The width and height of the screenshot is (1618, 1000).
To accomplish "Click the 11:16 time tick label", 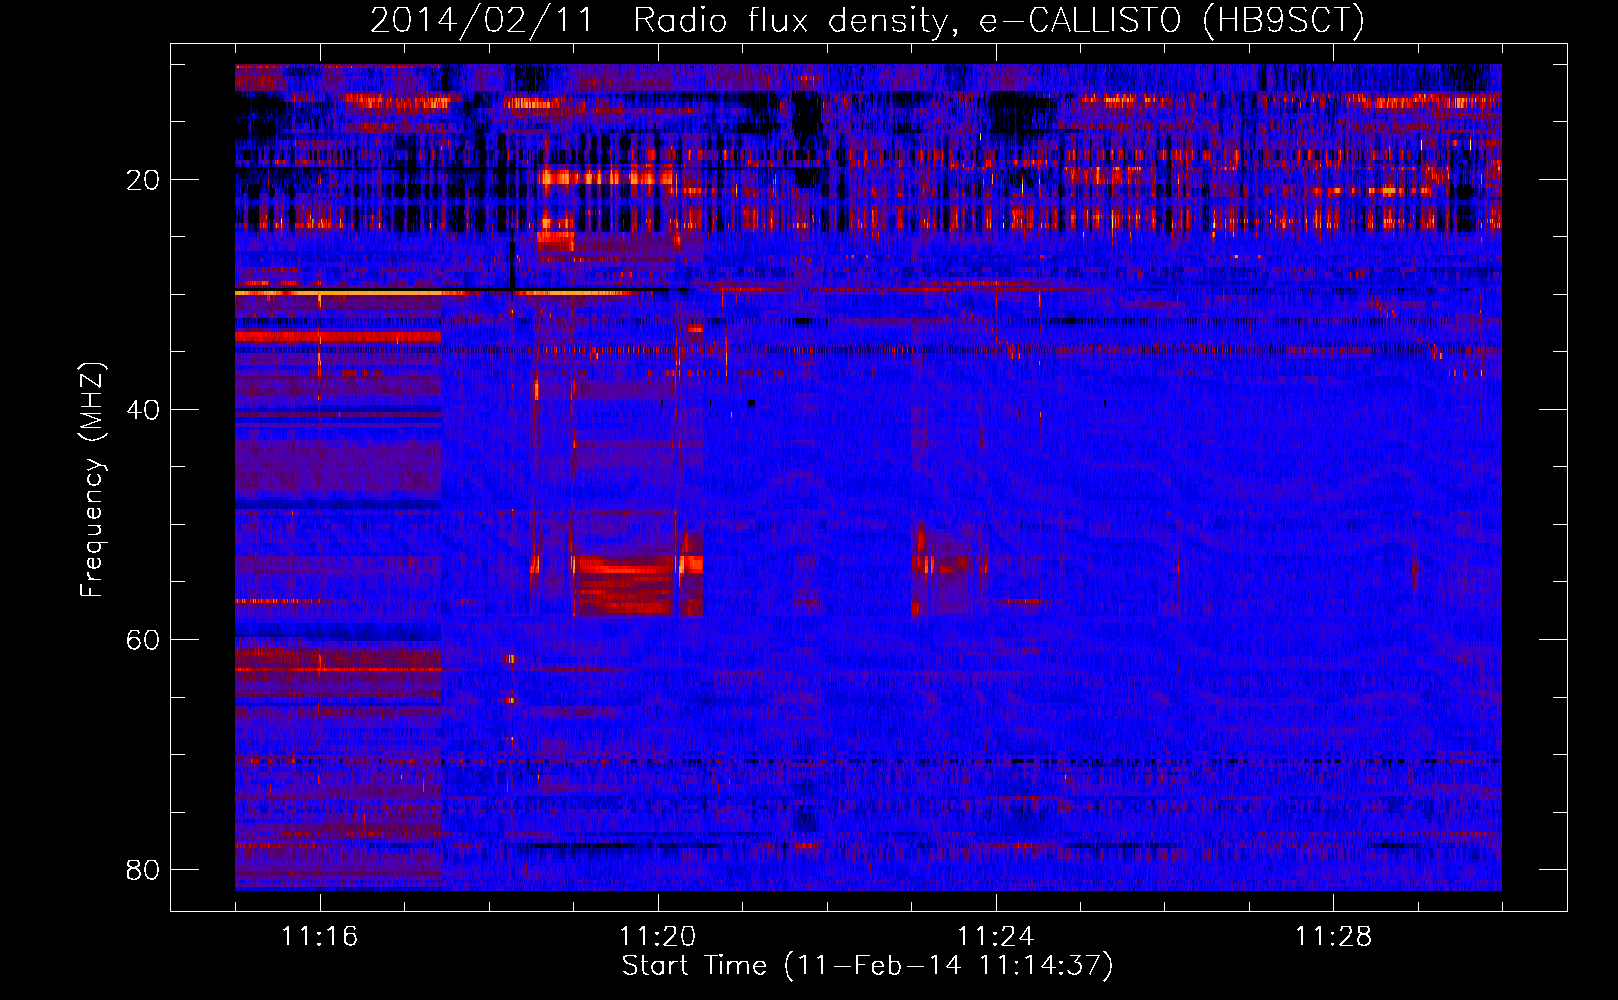I will coord(319,937).
